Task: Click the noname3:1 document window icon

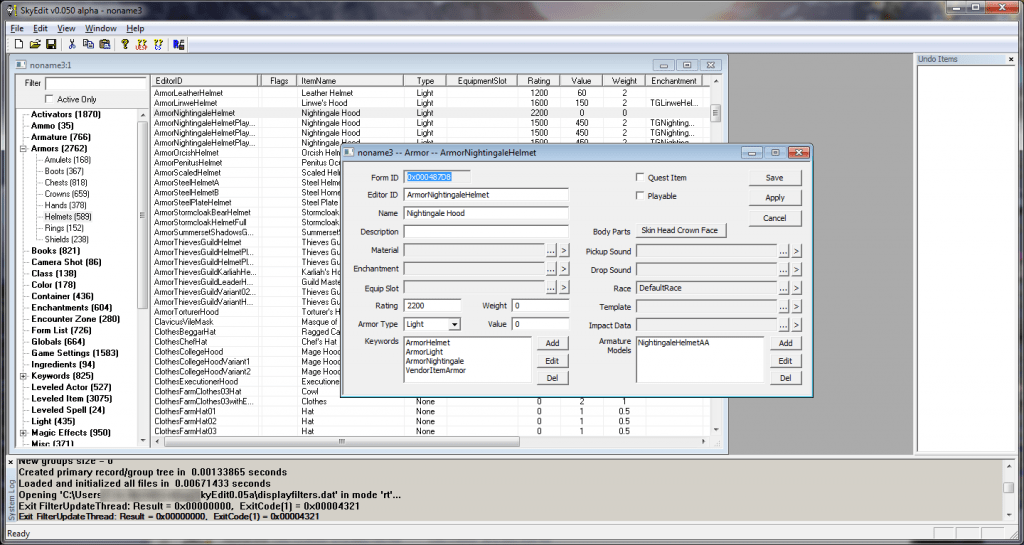Action: click(22, 65)
